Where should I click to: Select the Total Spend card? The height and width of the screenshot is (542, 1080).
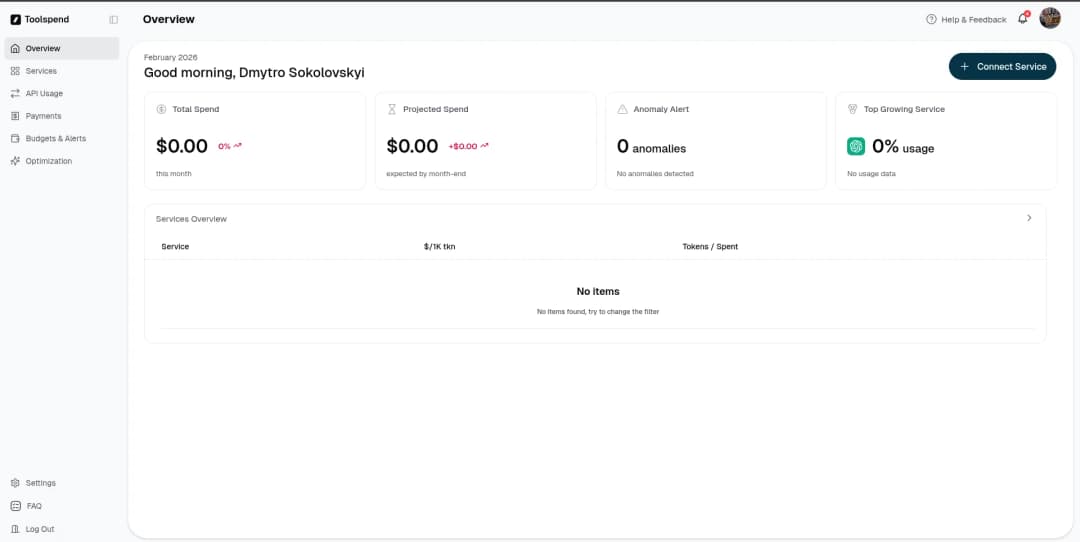[x=255, y=141]
